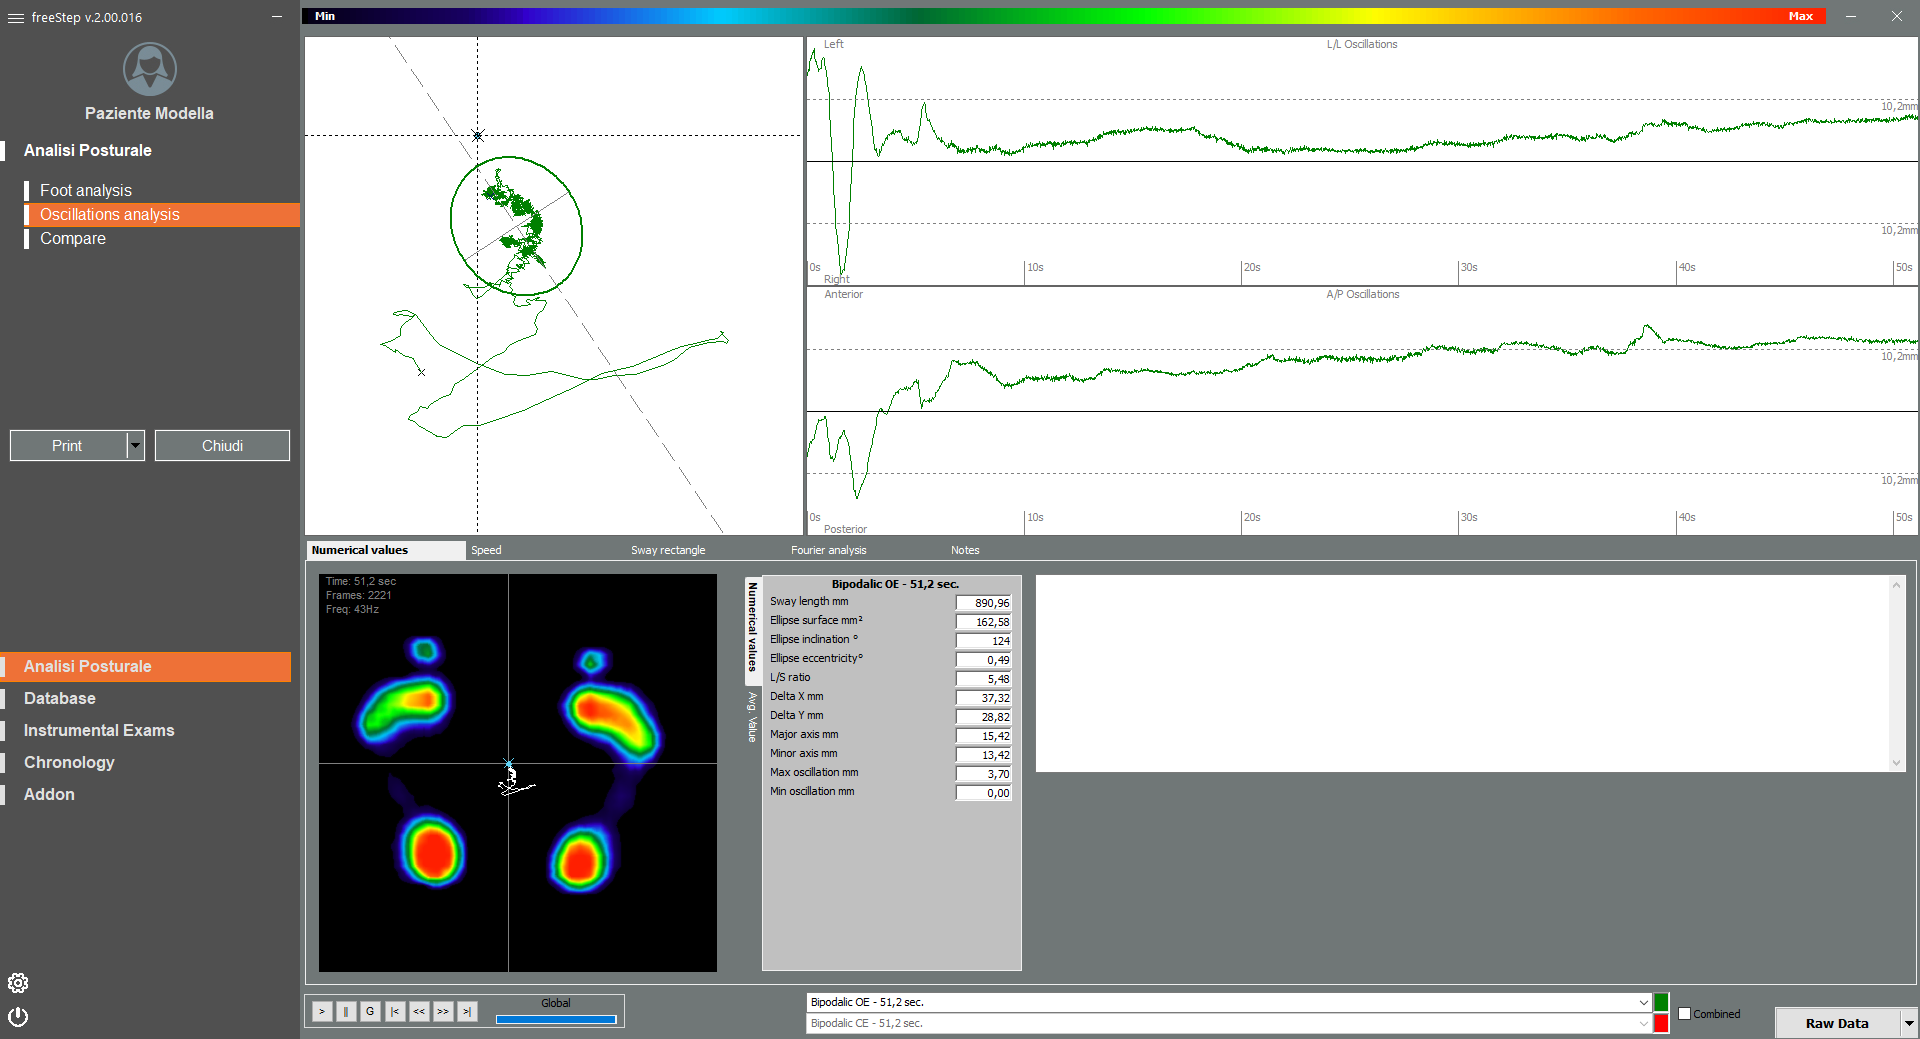Open the Print button dropdown arrow
Viewport: 1920px width, 1039px height.
click(x=136, y=446)
